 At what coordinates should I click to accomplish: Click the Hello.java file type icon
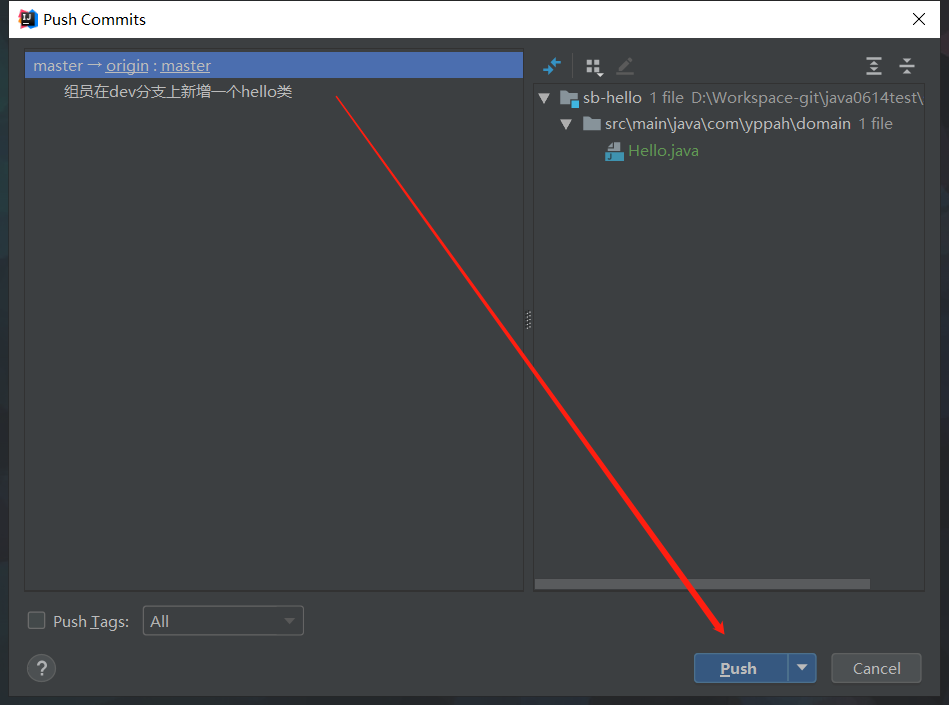[615, 152]
